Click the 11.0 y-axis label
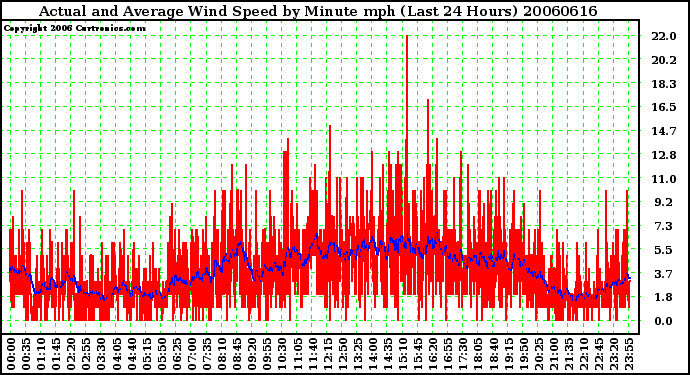The height and width of the screenshot is (375, 690). 664,179
